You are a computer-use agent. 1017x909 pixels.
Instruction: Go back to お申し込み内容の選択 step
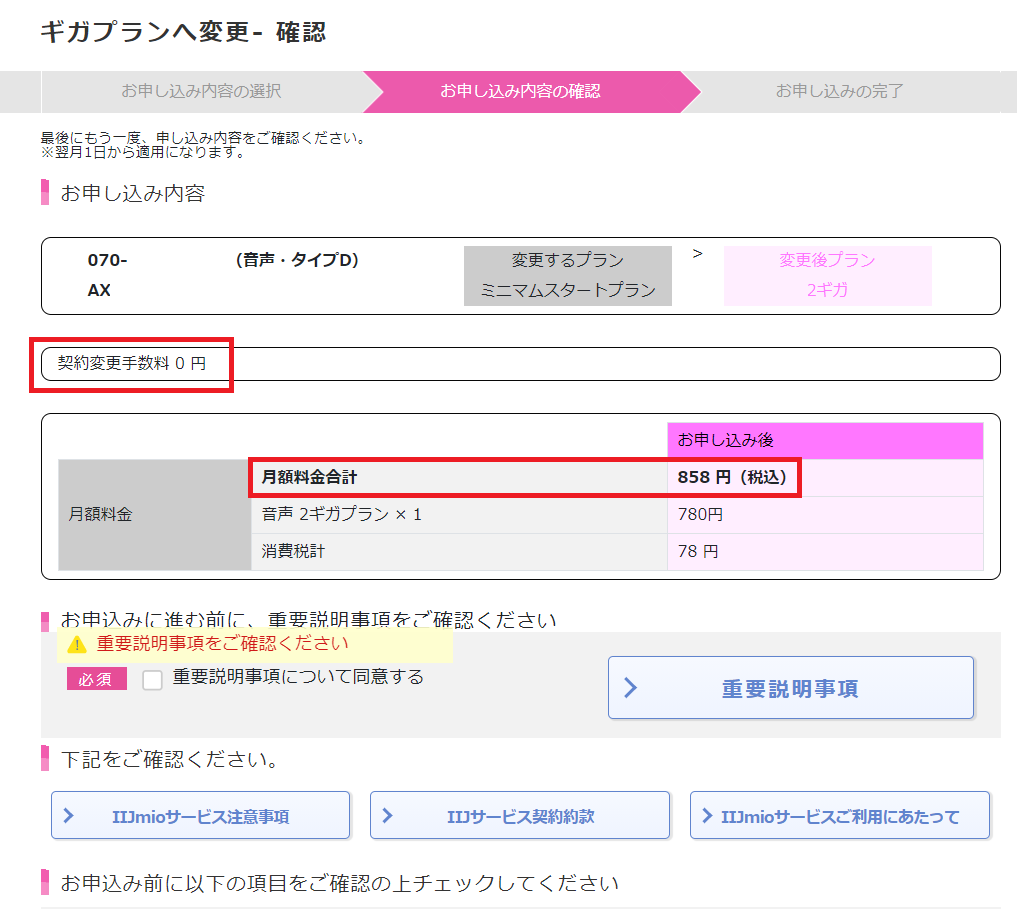pyautogui.click(x=201, y=92)
